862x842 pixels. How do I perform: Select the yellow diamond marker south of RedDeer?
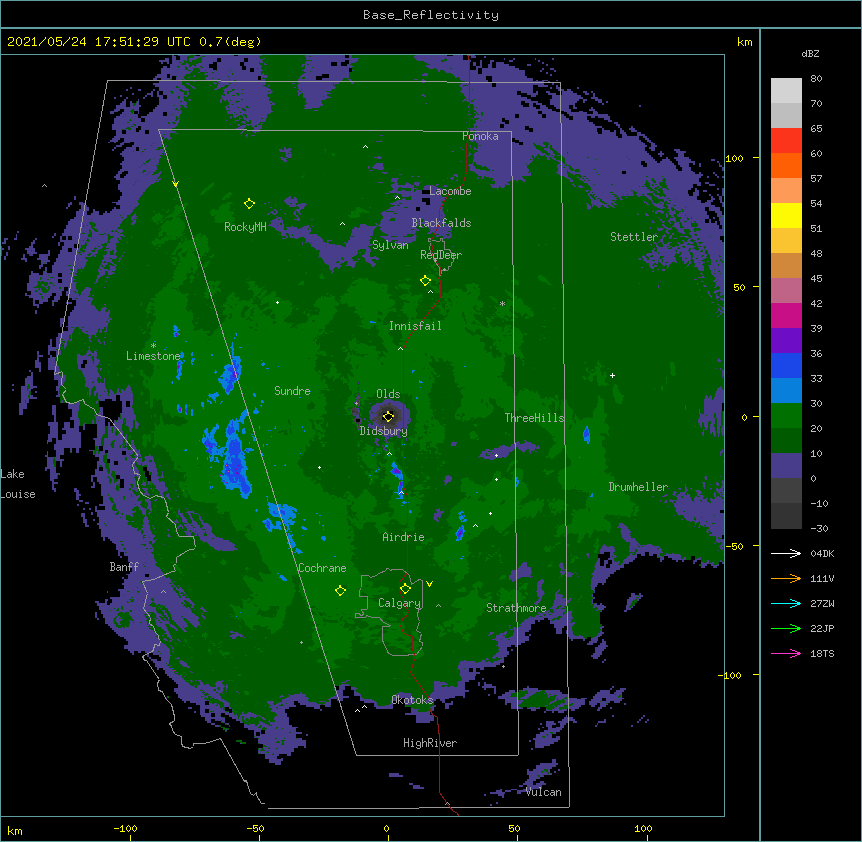pos(425,281)
